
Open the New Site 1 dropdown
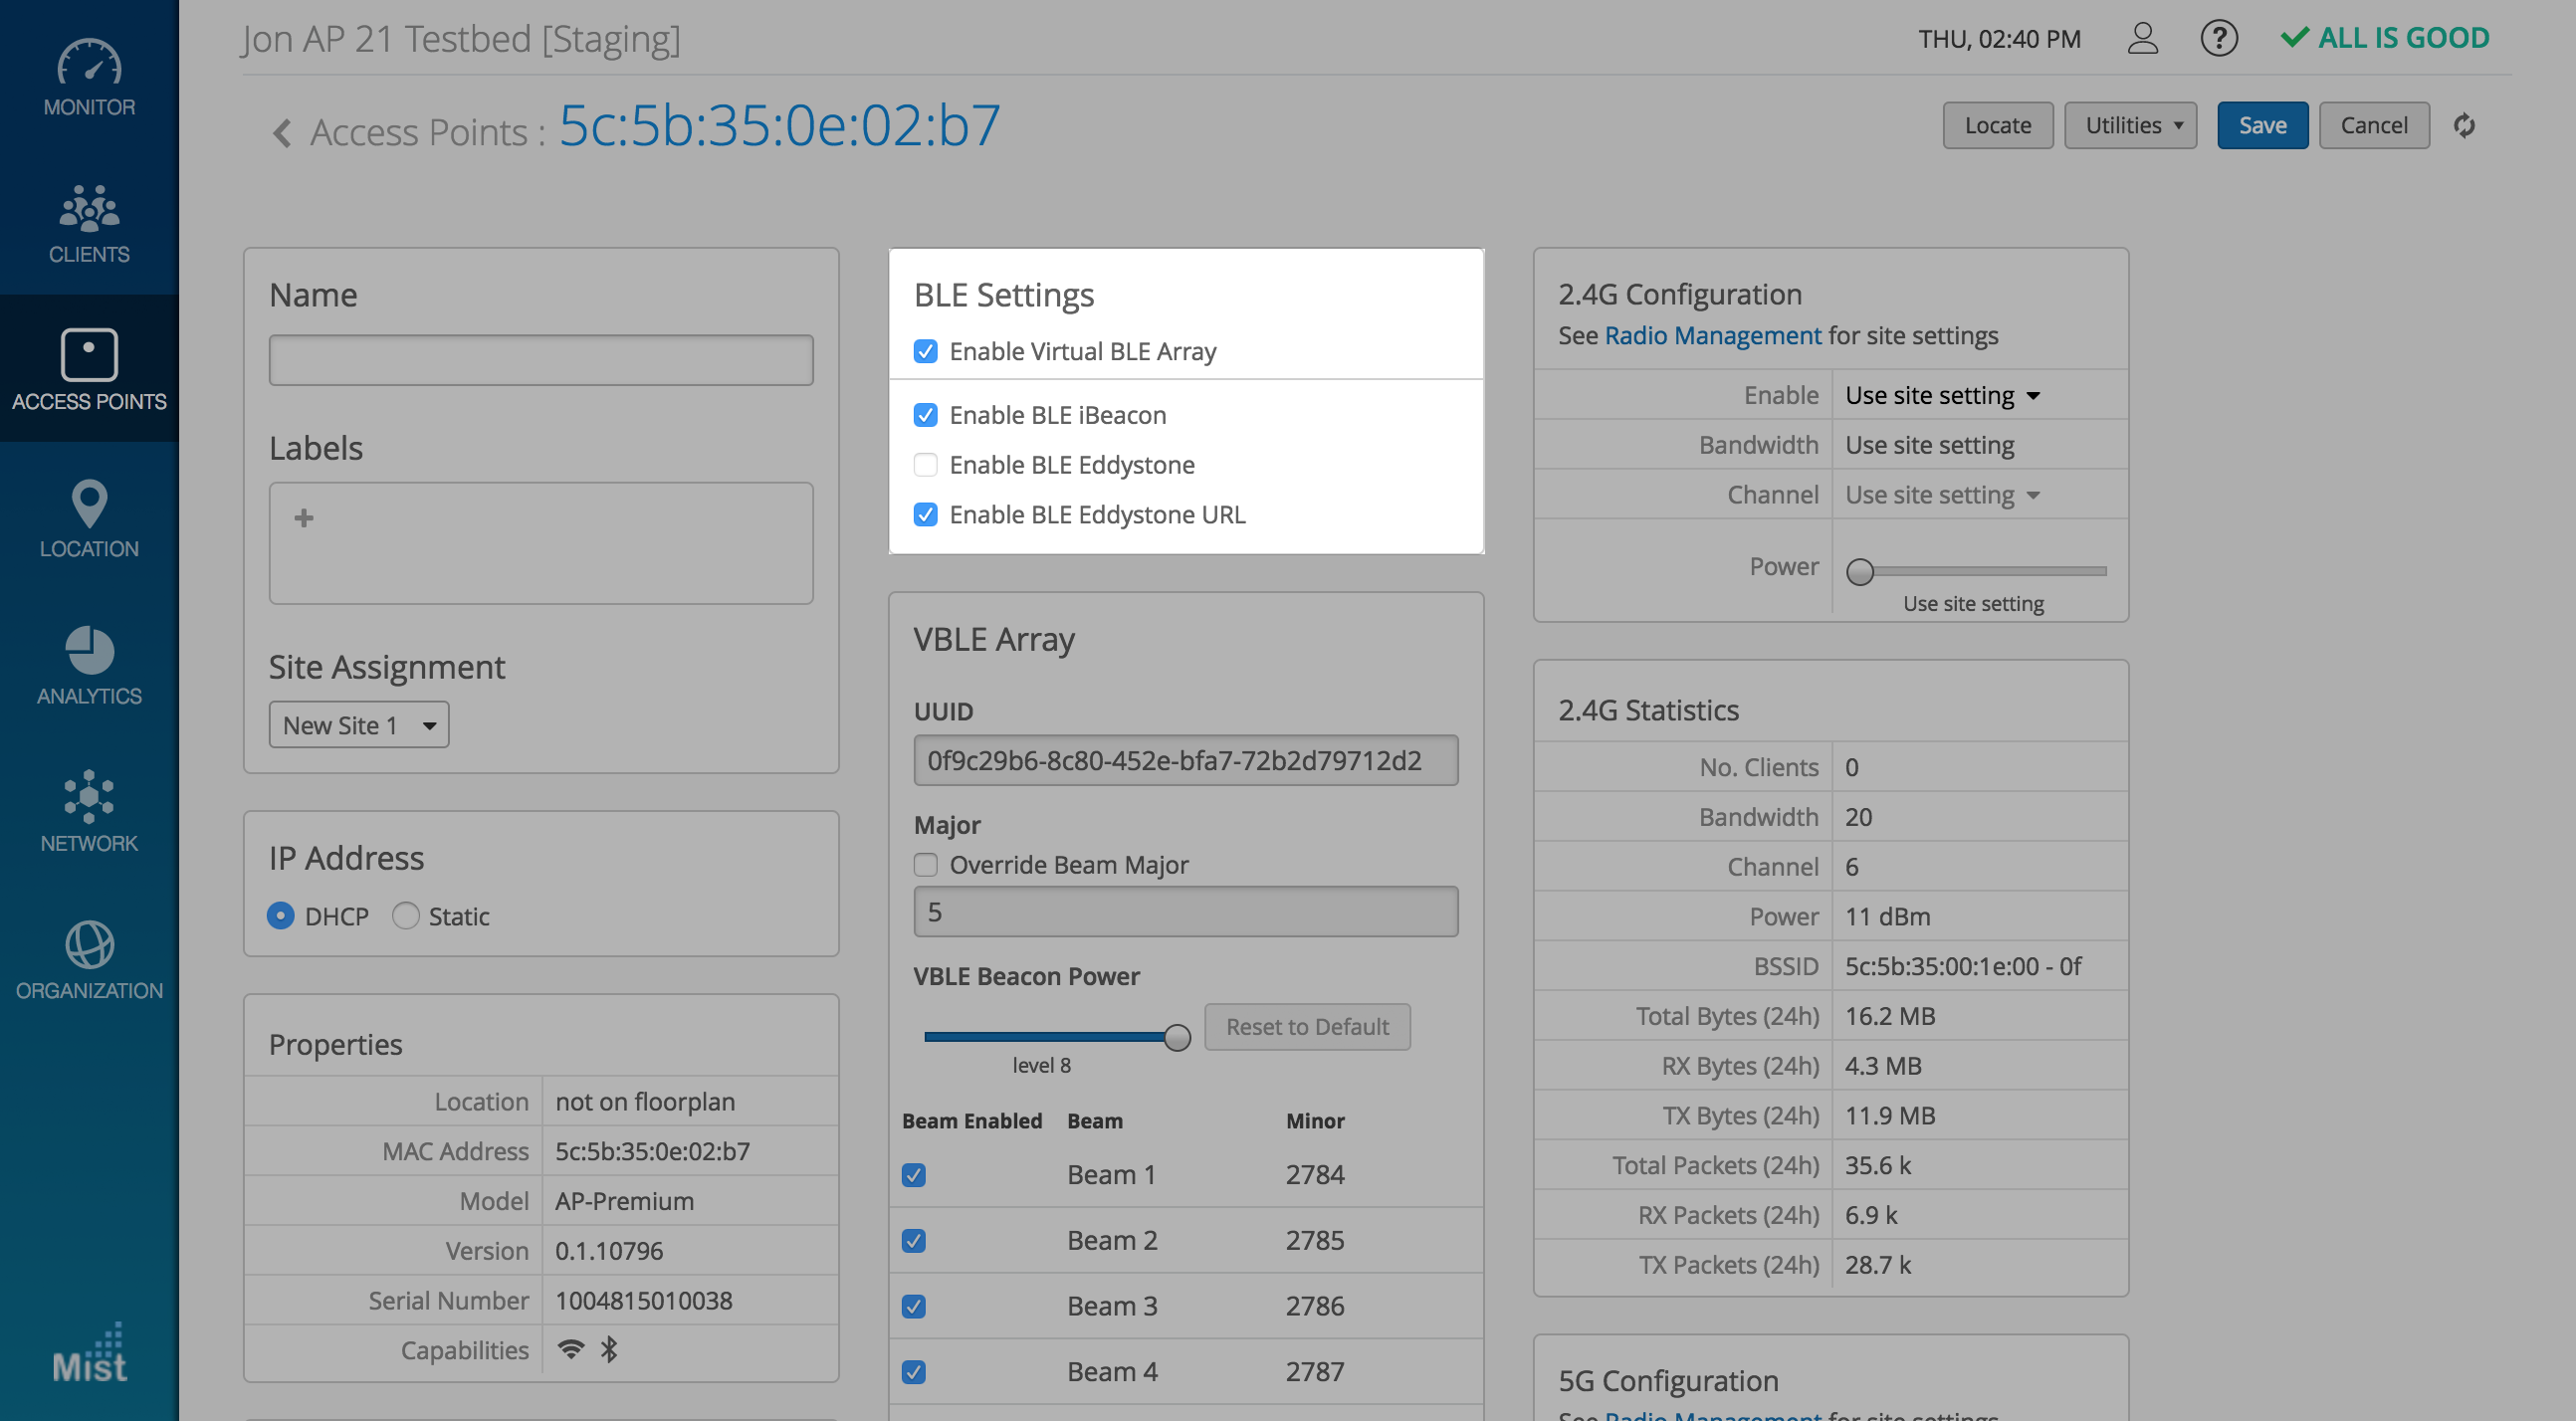(x=358, y=725)
